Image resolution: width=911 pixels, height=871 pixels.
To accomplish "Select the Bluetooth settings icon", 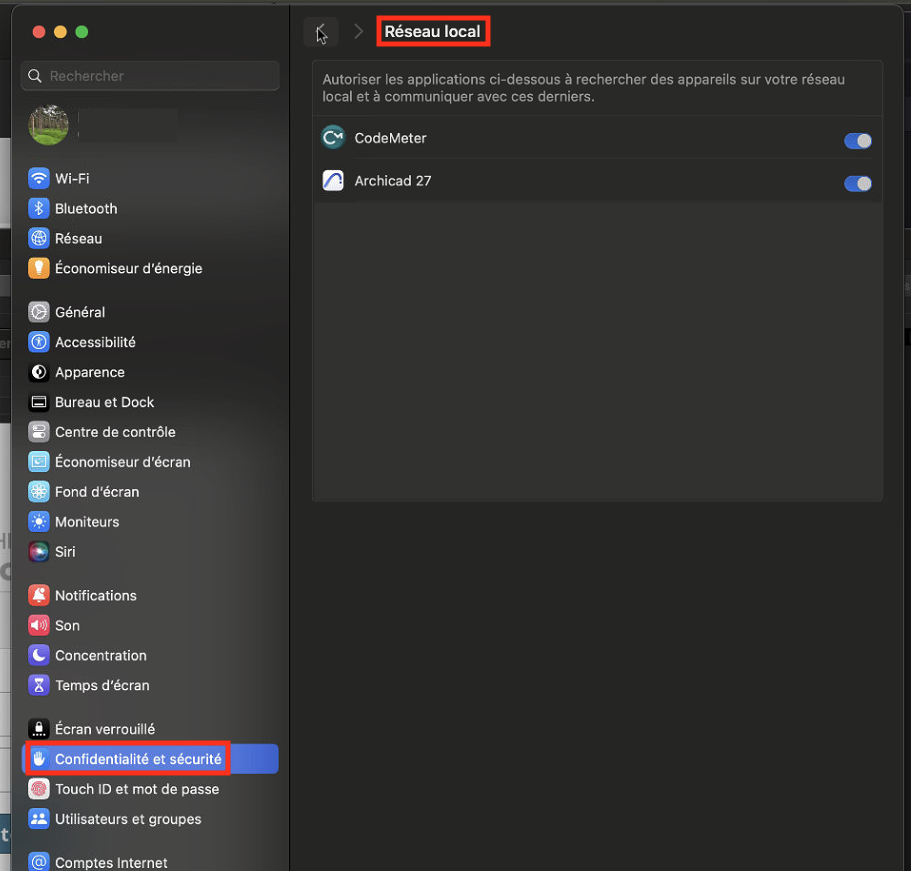I will pos(39,208).
